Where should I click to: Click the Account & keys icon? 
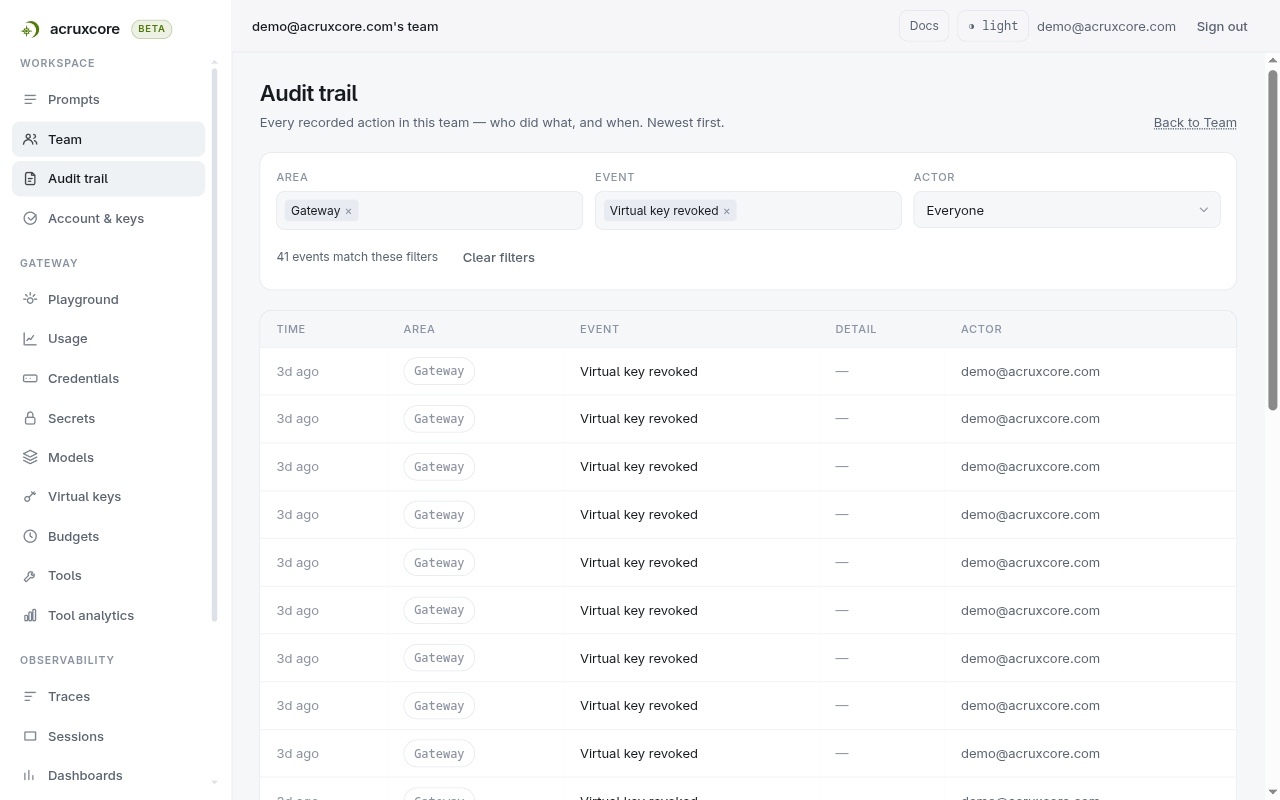click(x=30, y=218)
